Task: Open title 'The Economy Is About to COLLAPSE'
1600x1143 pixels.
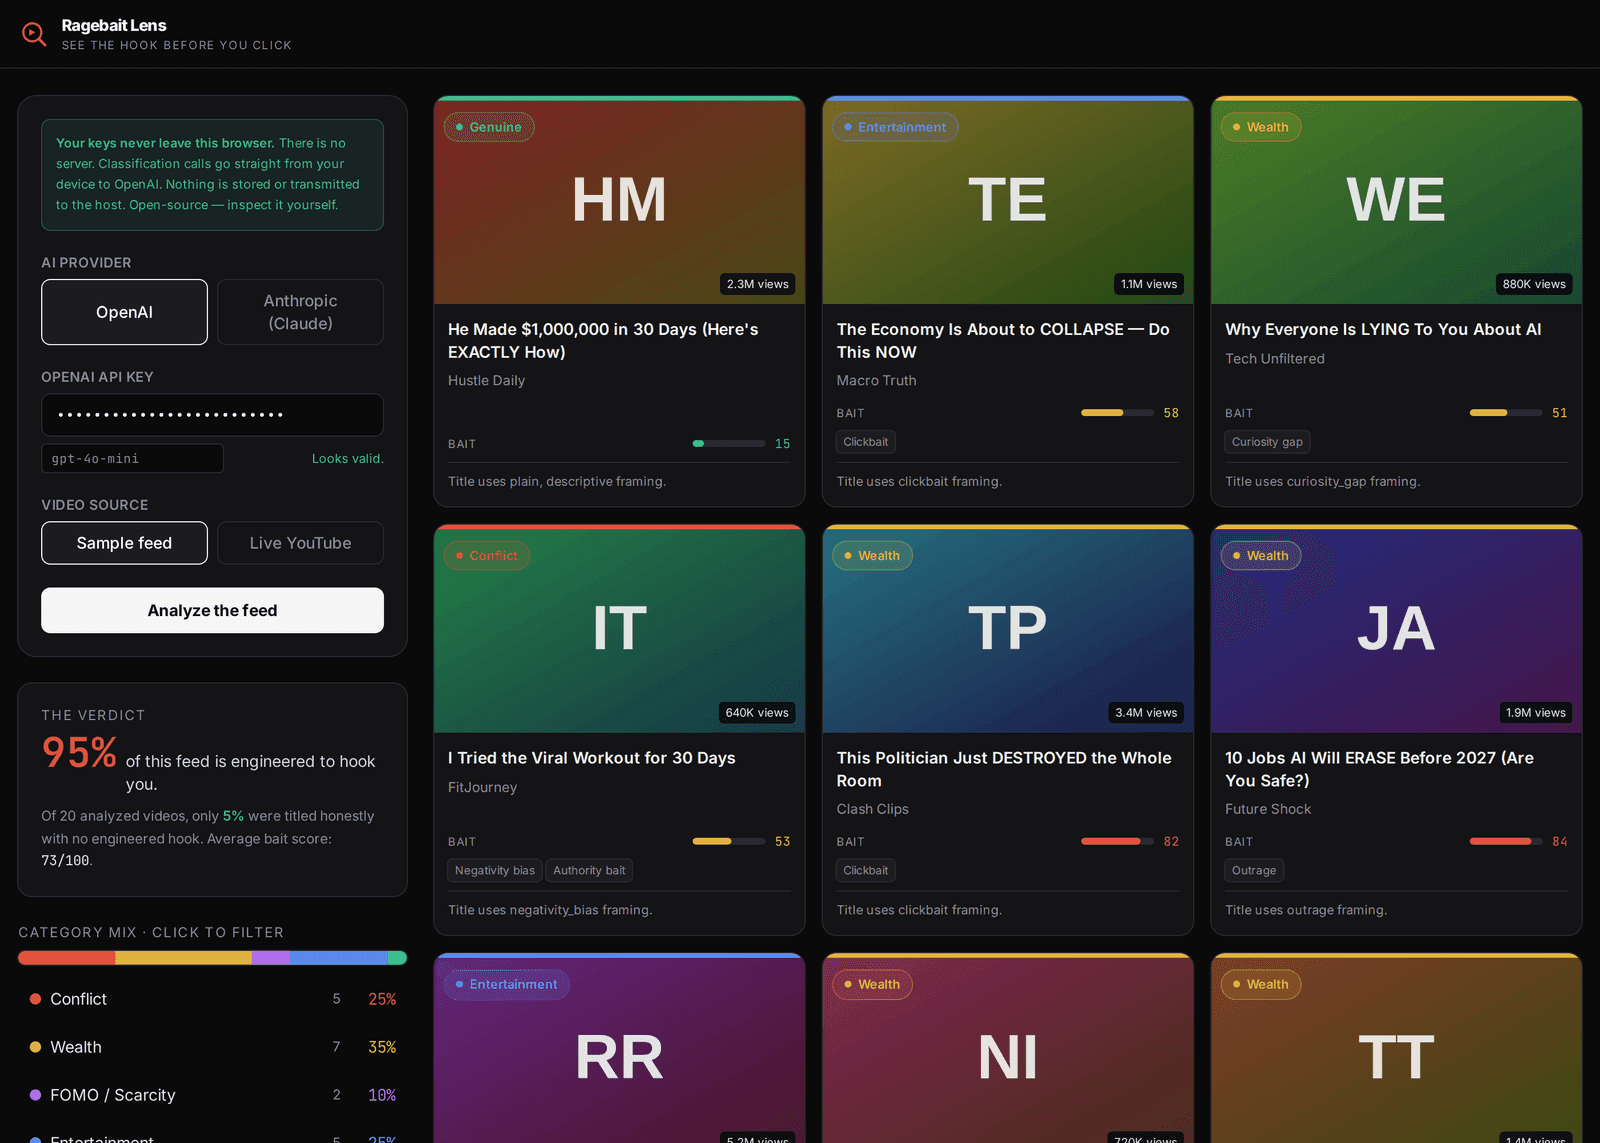Action: click(x=1003, y=340)
